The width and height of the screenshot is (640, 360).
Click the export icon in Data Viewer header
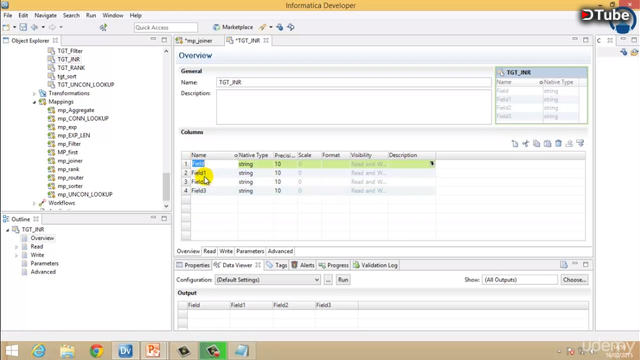pos(564,265)
